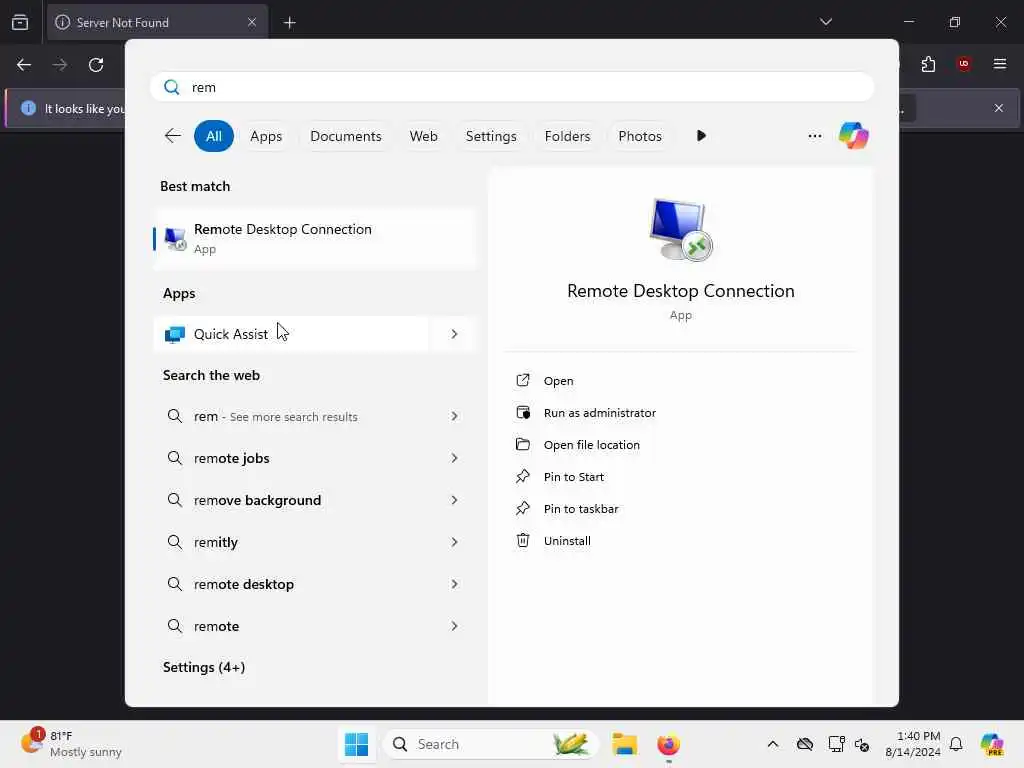Click the Pin to taskbar pin icon
This screenshot has height=768, width=1024.
click(x=522, y=508)
